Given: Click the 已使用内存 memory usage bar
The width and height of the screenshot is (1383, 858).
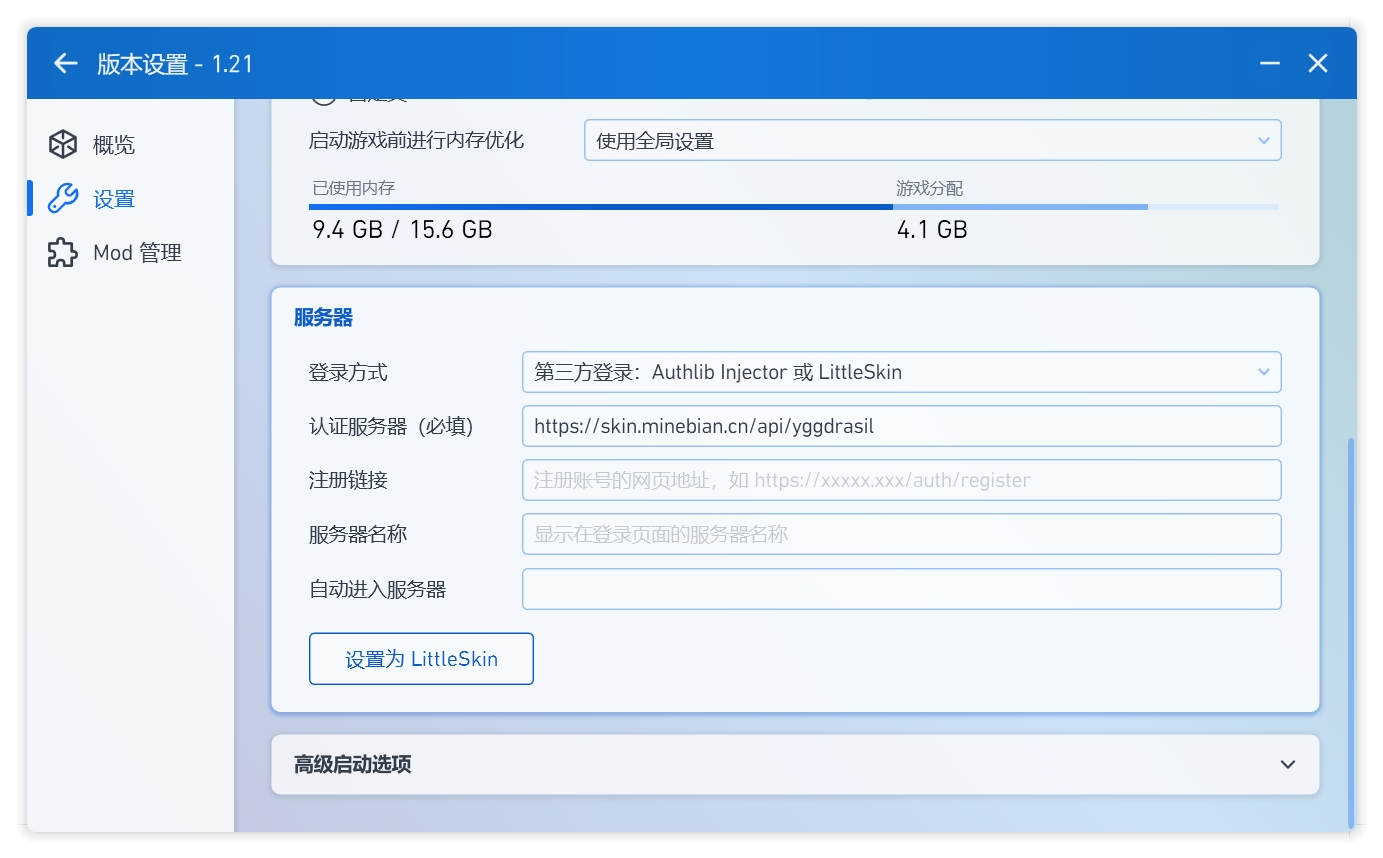Looking at the screenshot, I should tap(600, 207).
